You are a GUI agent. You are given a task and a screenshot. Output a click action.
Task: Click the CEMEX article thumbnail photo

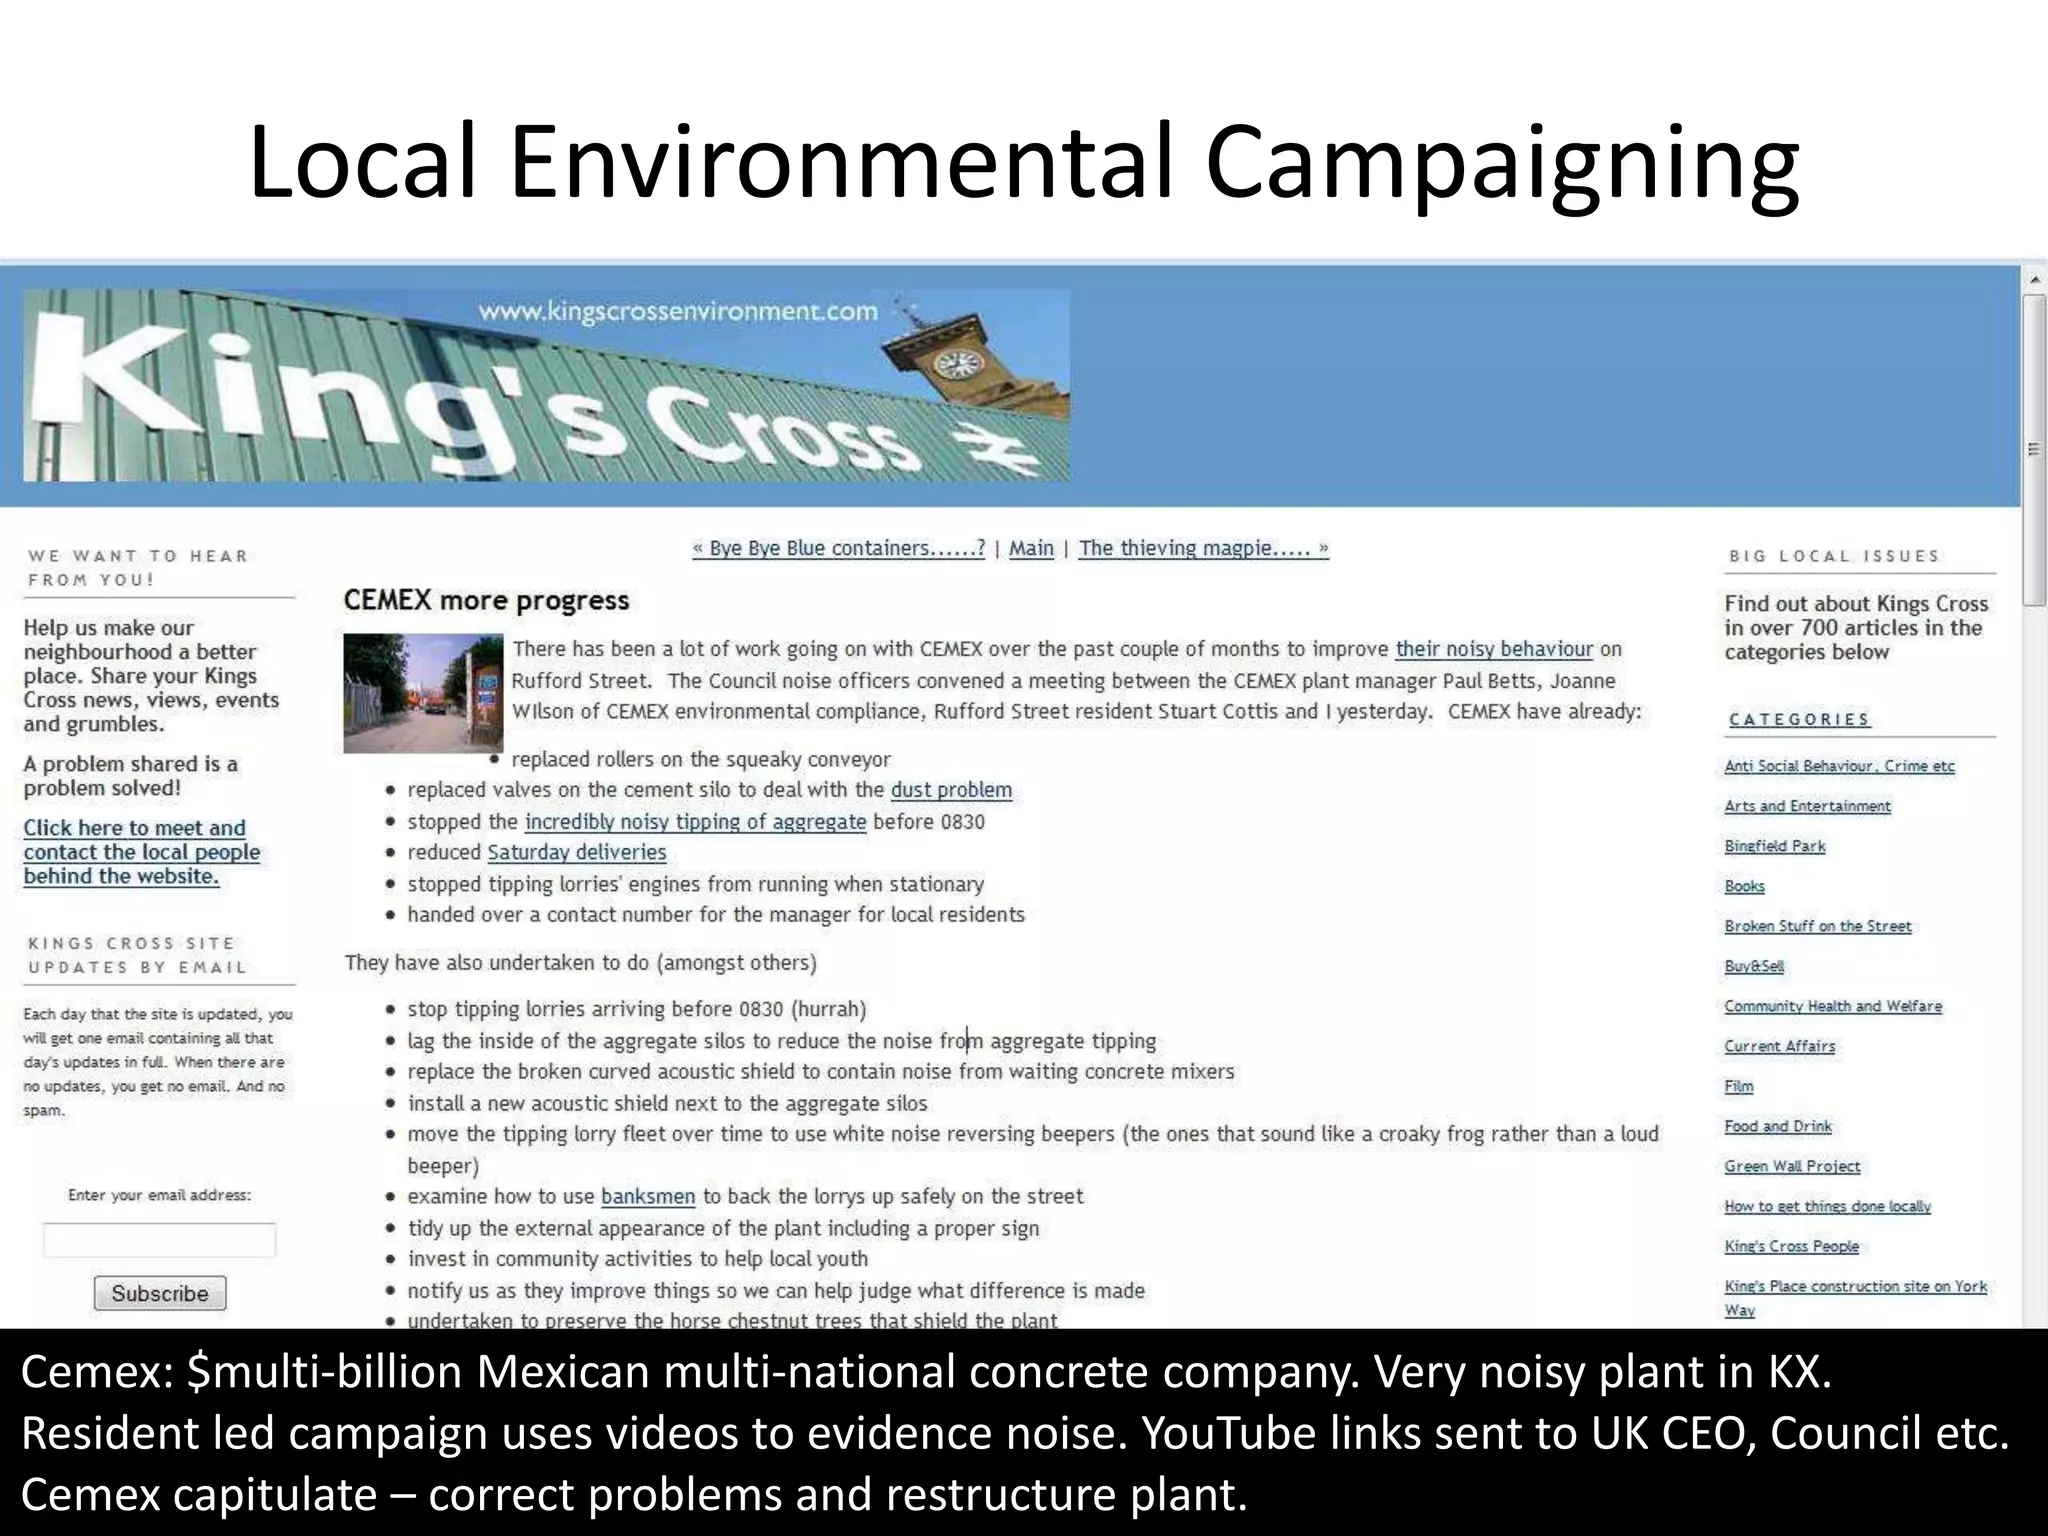point(423,692)
